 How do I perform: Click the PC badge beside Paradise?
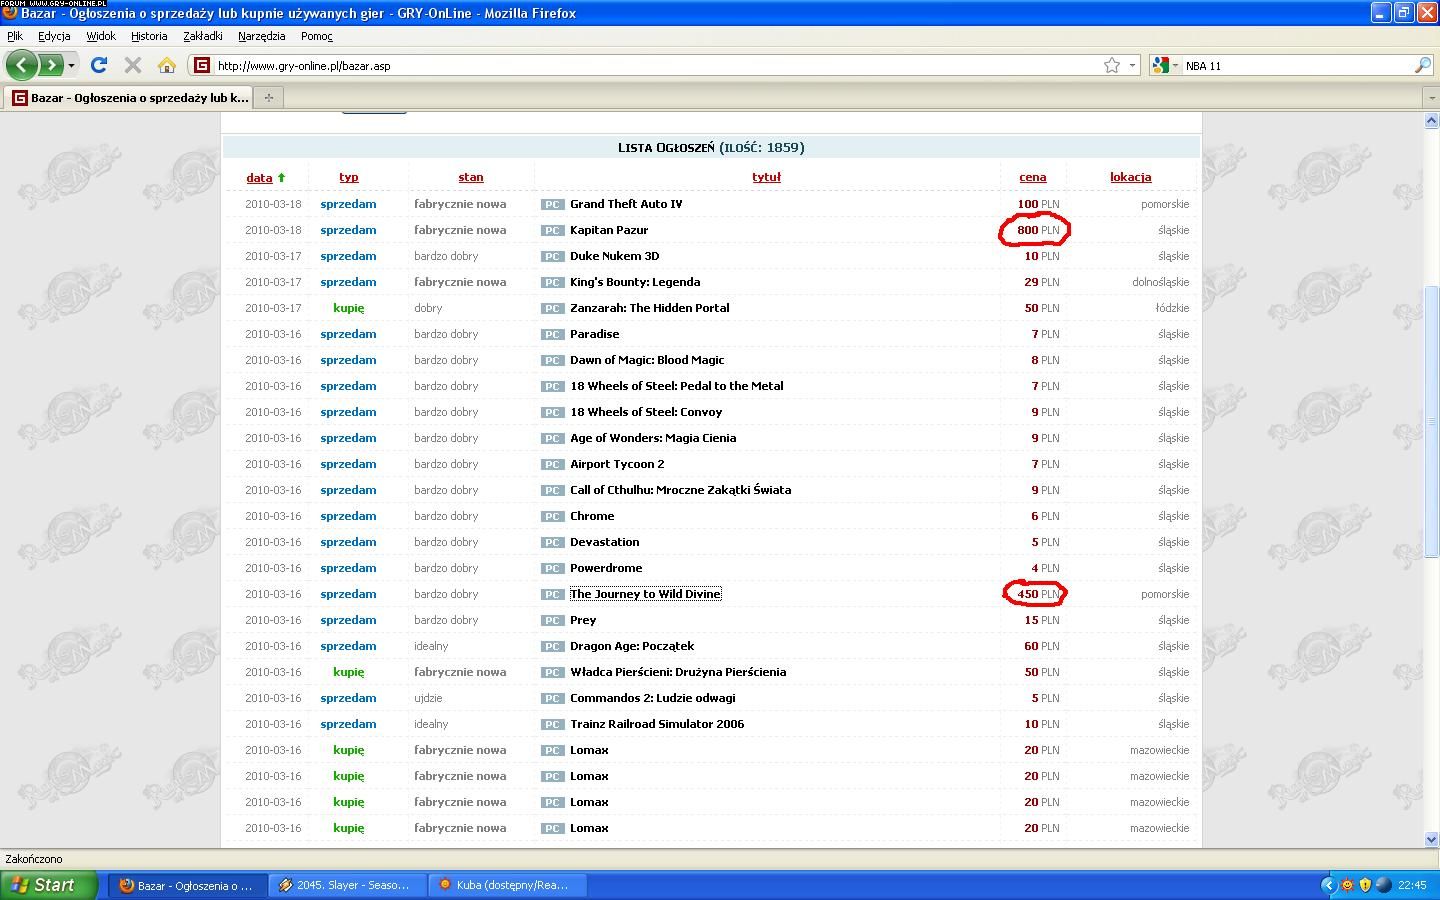click(552, 335)
